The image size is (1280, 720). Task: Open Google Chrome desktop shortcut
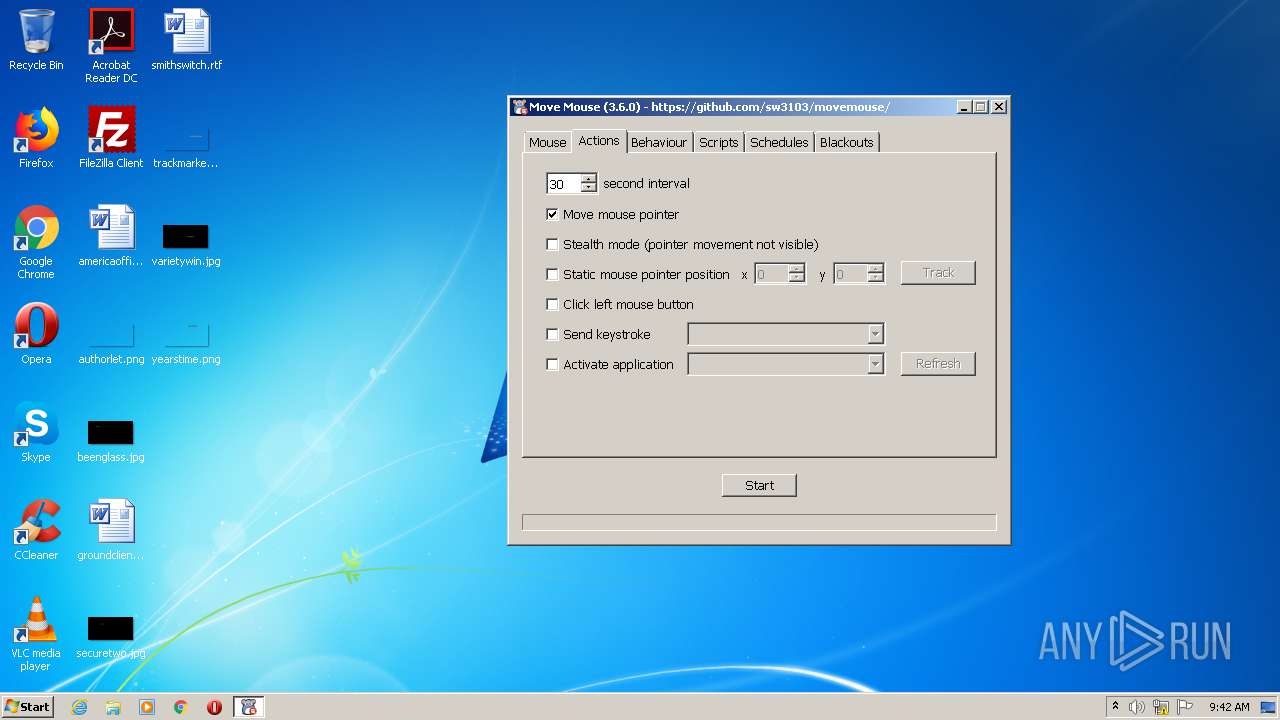point(36,242)
